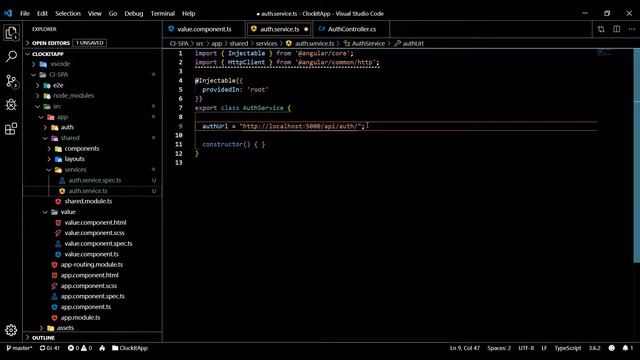Click the Split Editor icon

[617, 29]
